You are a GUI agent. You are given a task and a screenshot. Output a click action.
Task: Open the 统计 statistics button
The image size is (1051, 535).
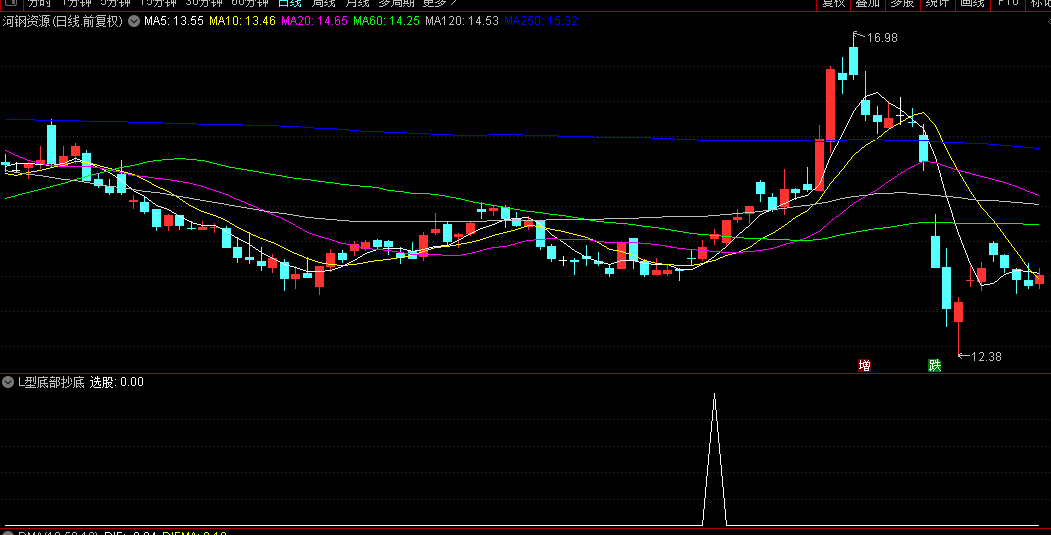[x=937, y=3]
